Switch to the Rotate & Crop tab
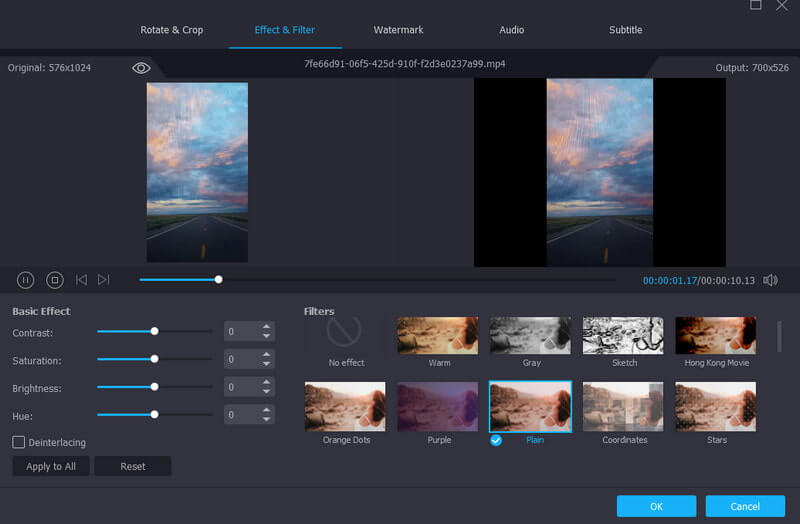This screenshot has width=800, height=524. pyautogui.click(x=171, y=30)
